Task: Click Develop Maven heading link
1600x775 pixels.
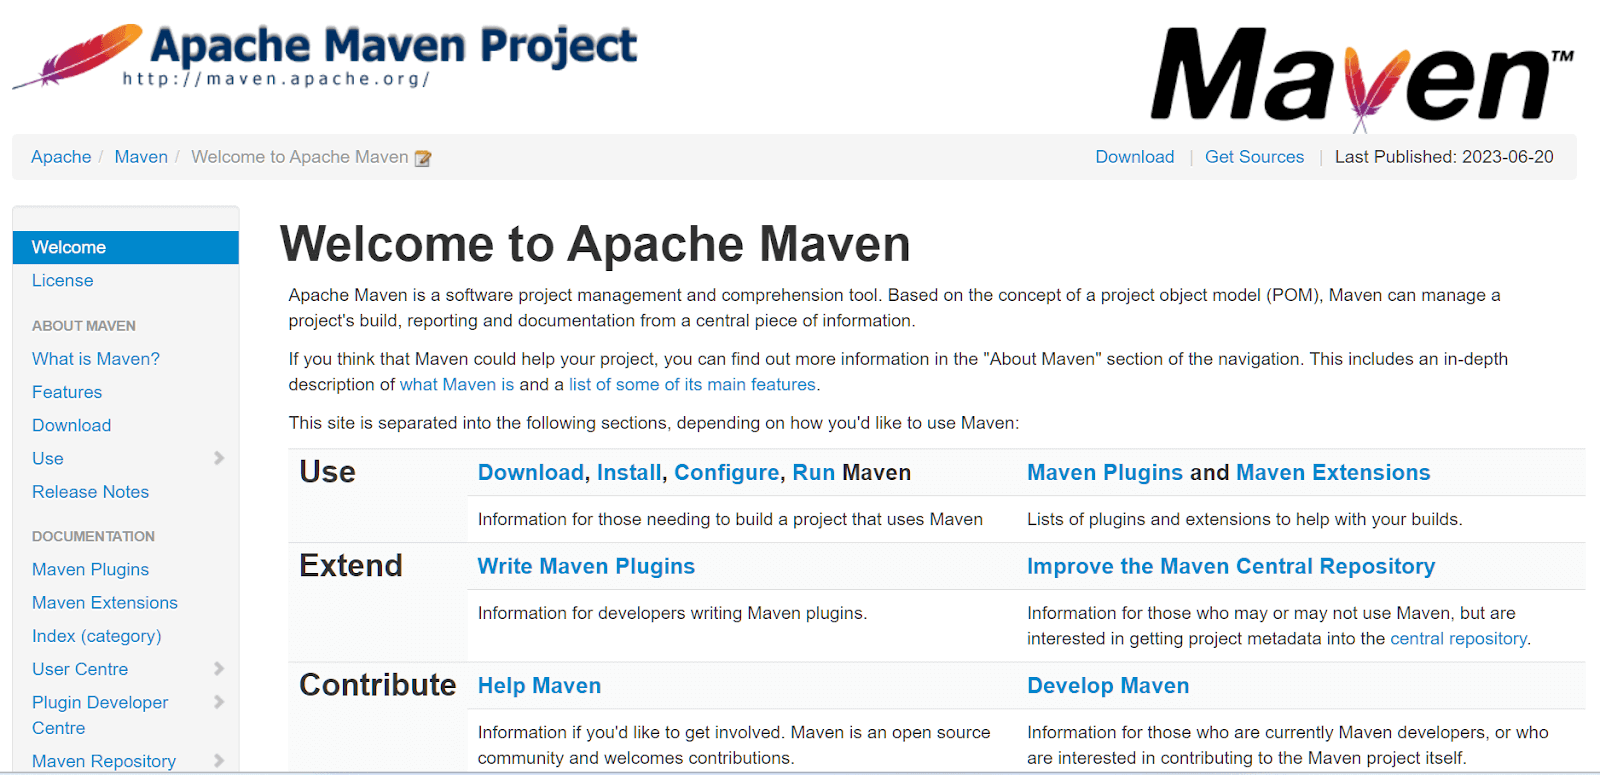Action: (1108, 686)
